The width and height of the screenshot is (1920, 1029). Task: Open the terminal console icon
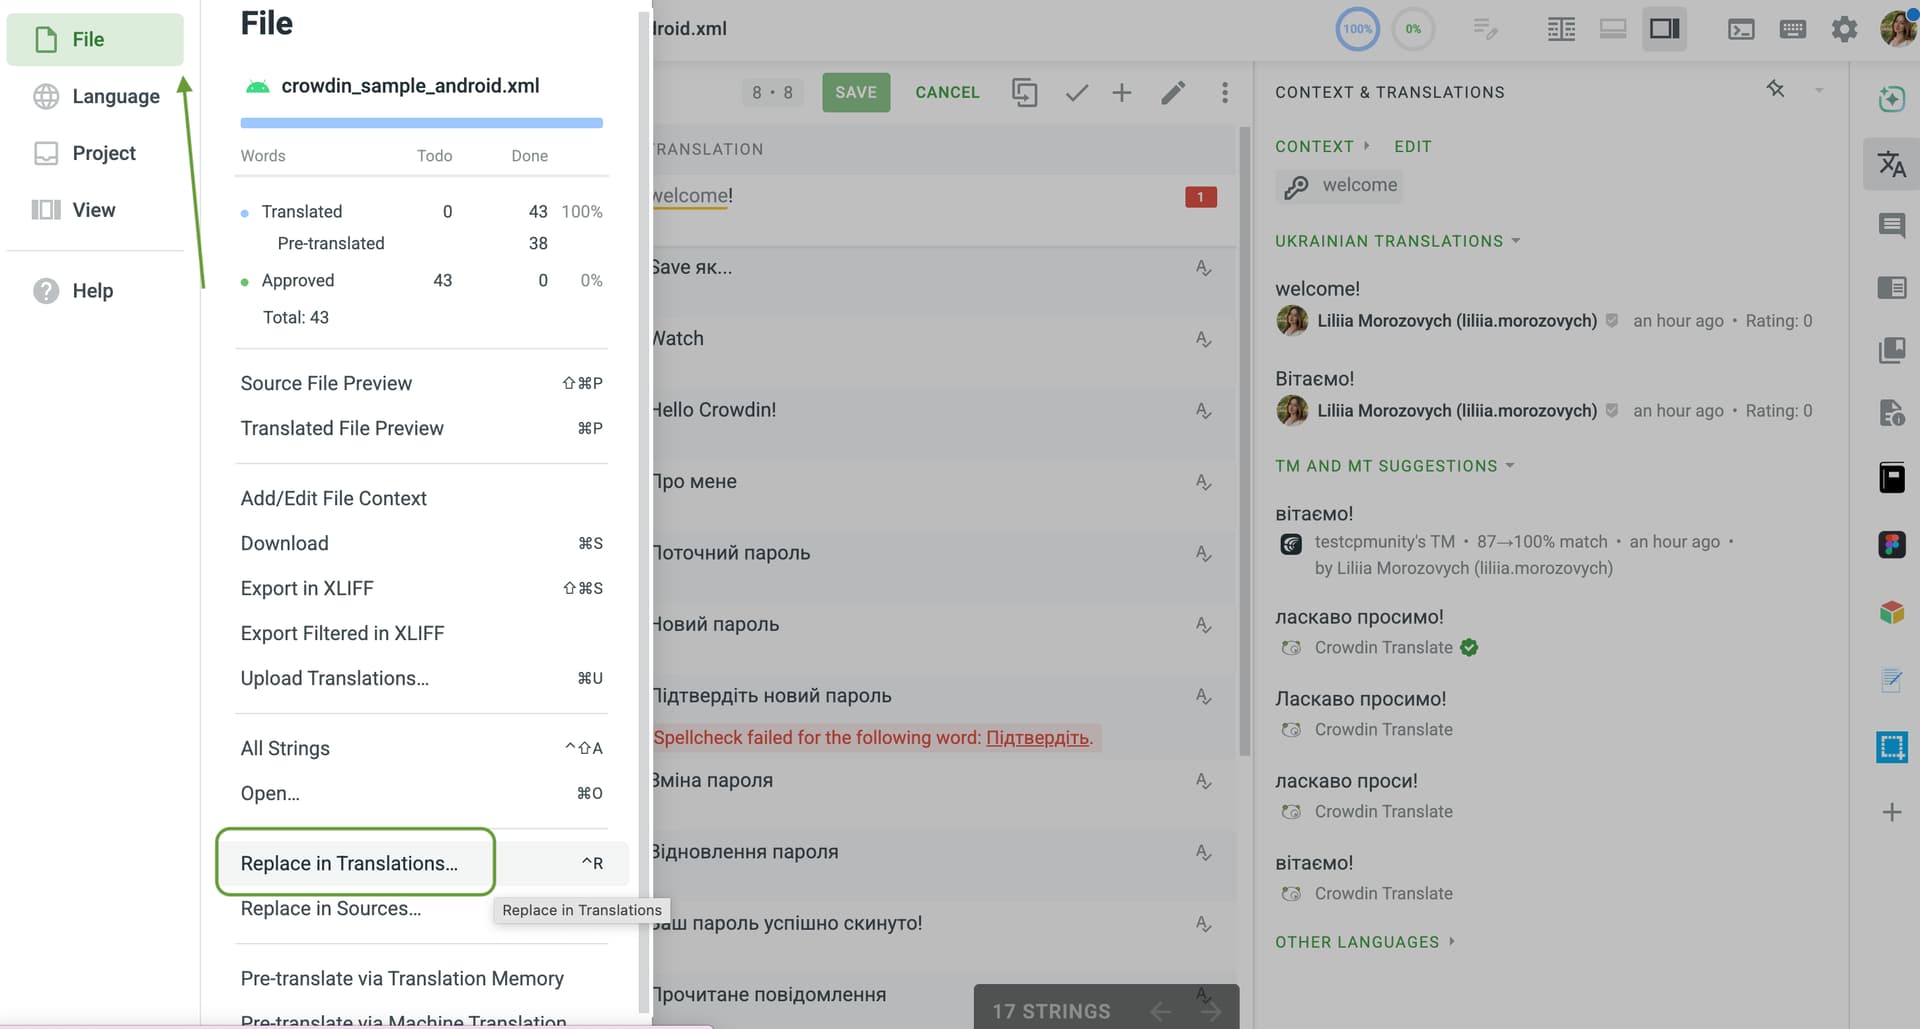click(1741, 29)
